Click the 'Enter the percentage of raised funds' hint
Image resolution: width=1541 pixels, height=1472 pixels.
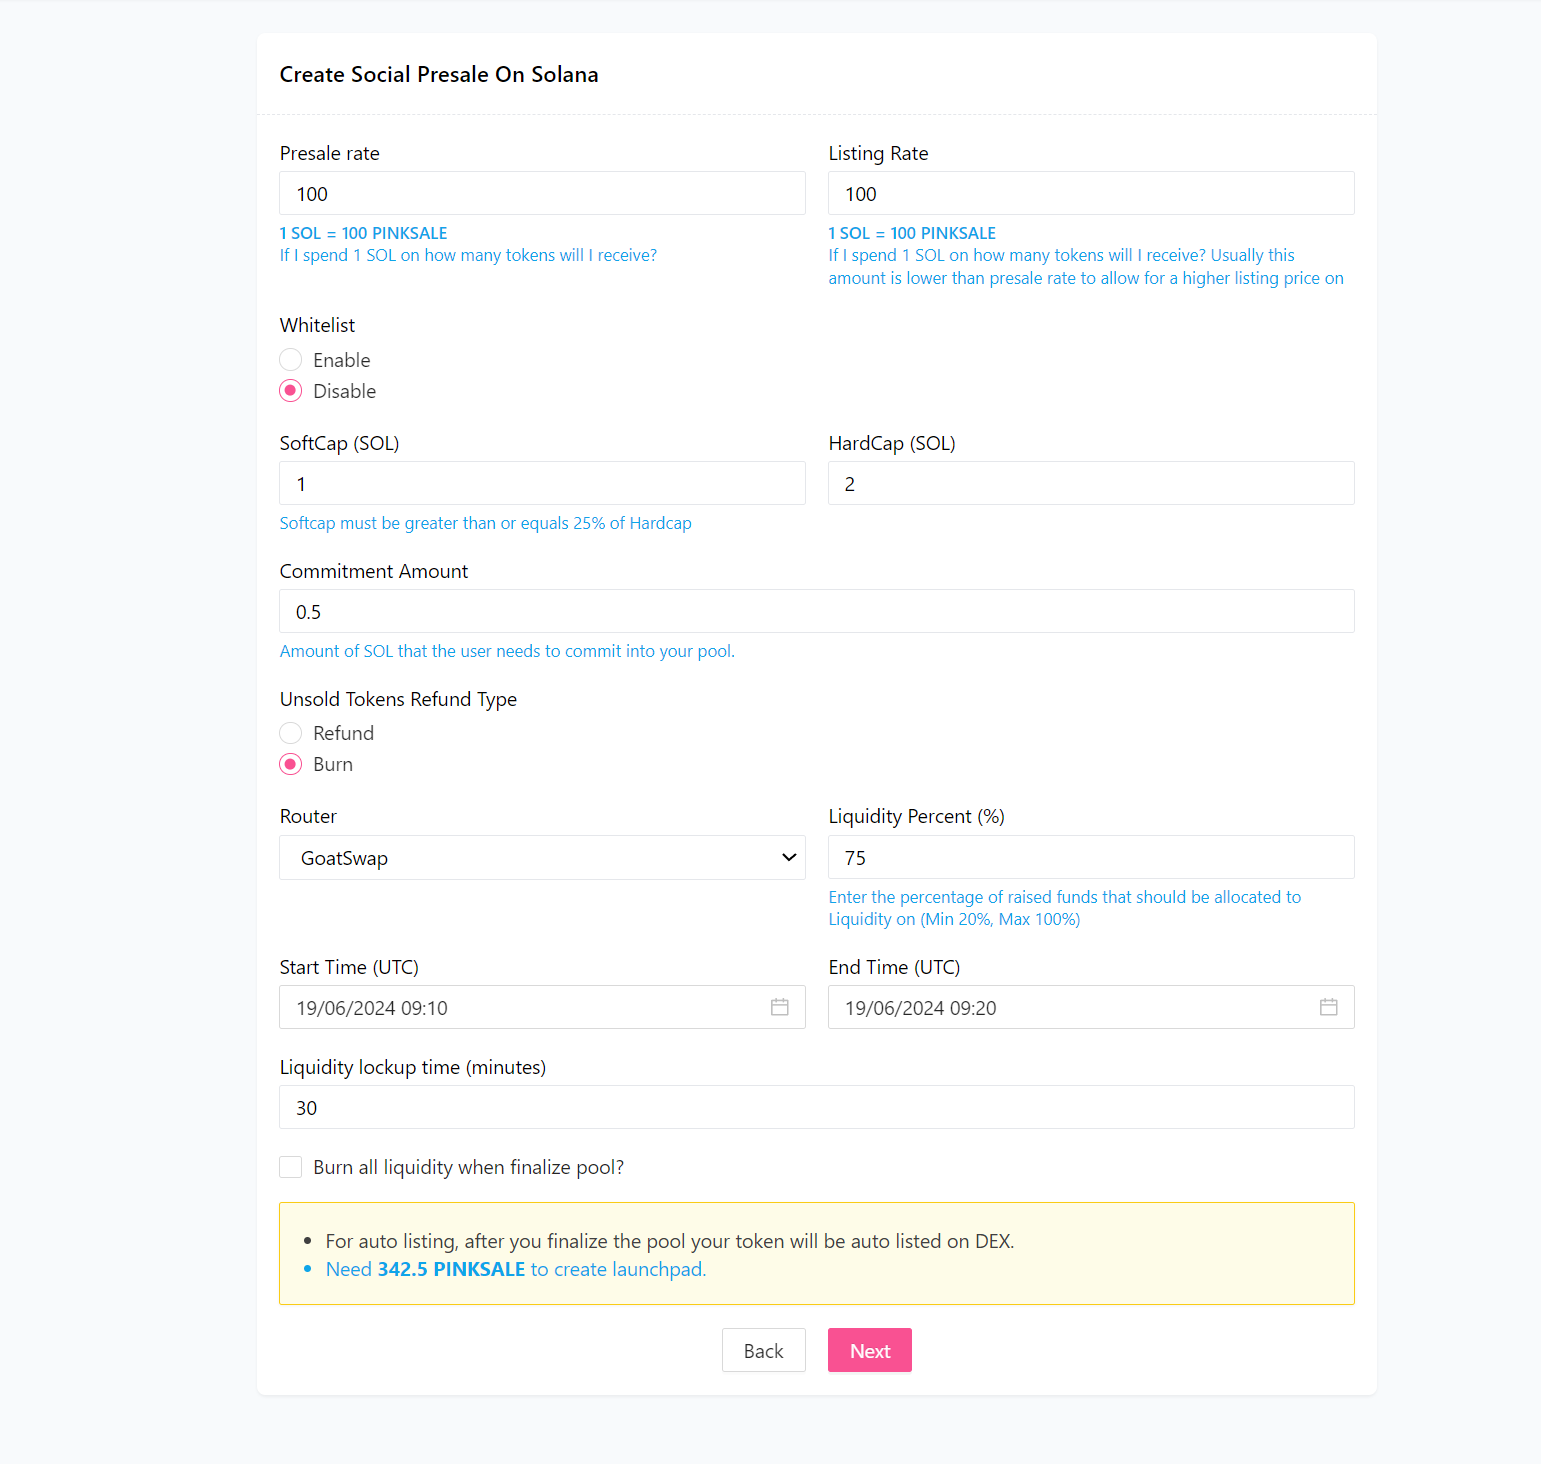pos(1065,908)
